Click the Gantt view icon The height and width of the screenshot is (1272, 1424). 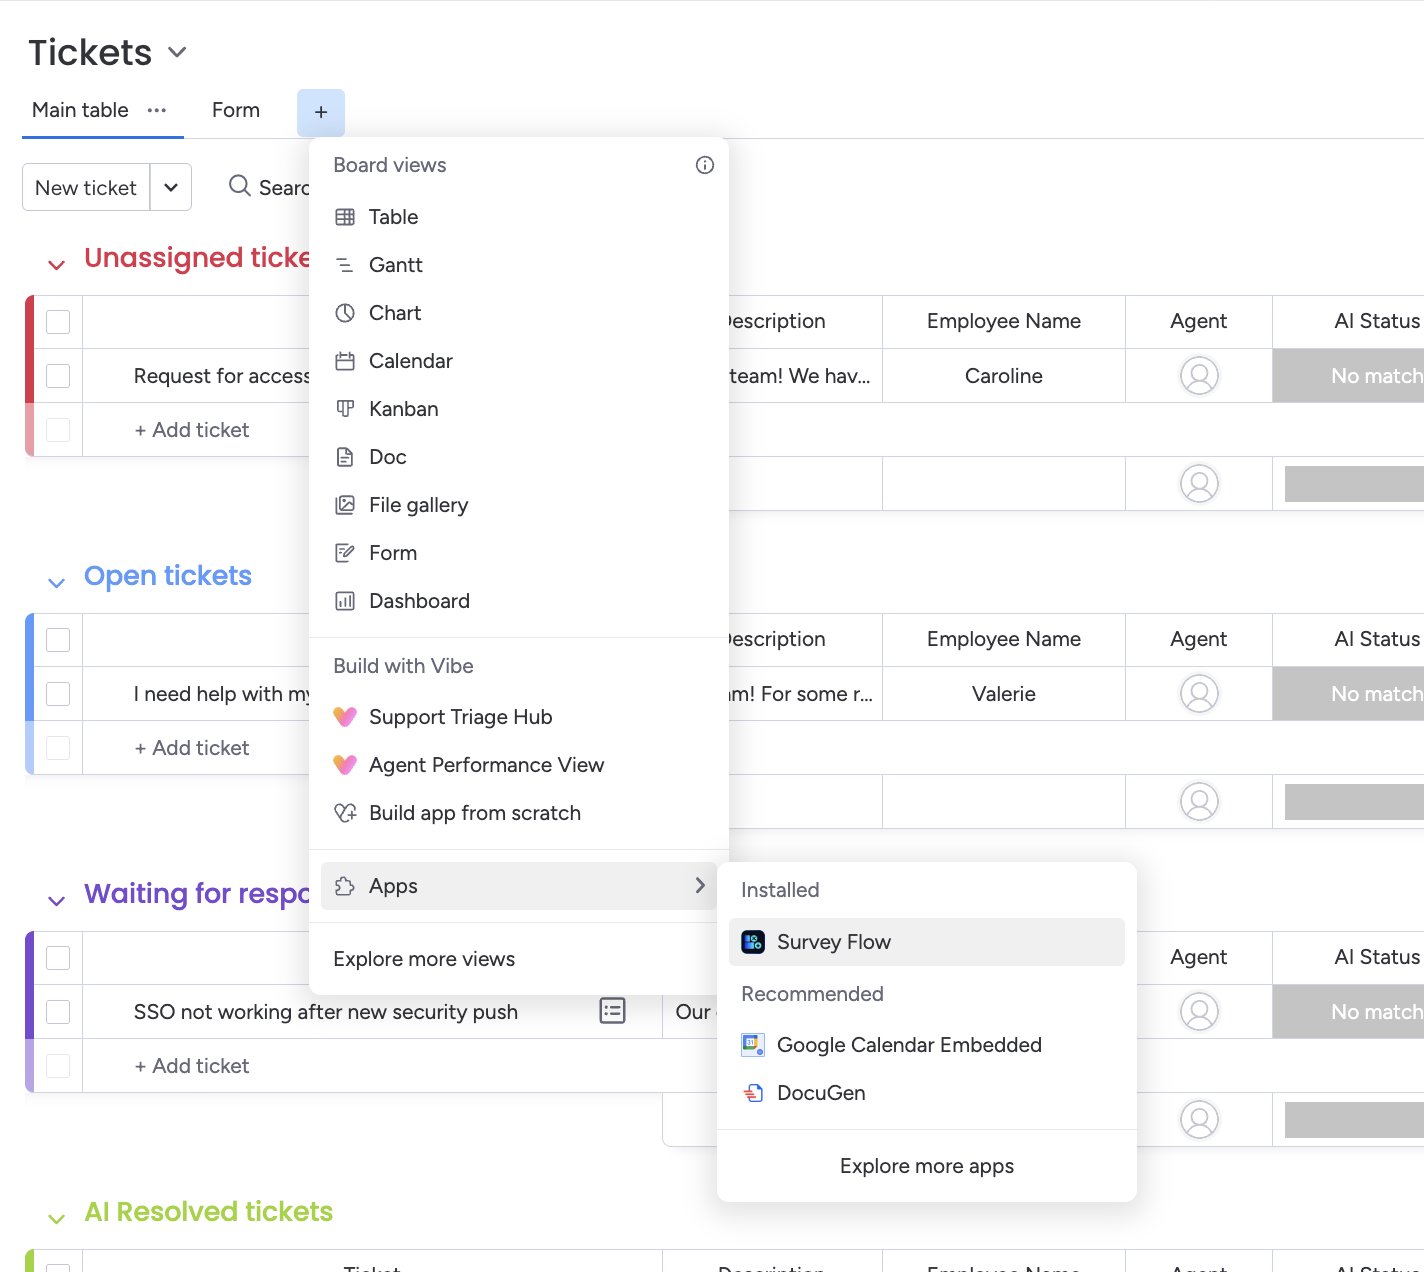tap(345, 265)
